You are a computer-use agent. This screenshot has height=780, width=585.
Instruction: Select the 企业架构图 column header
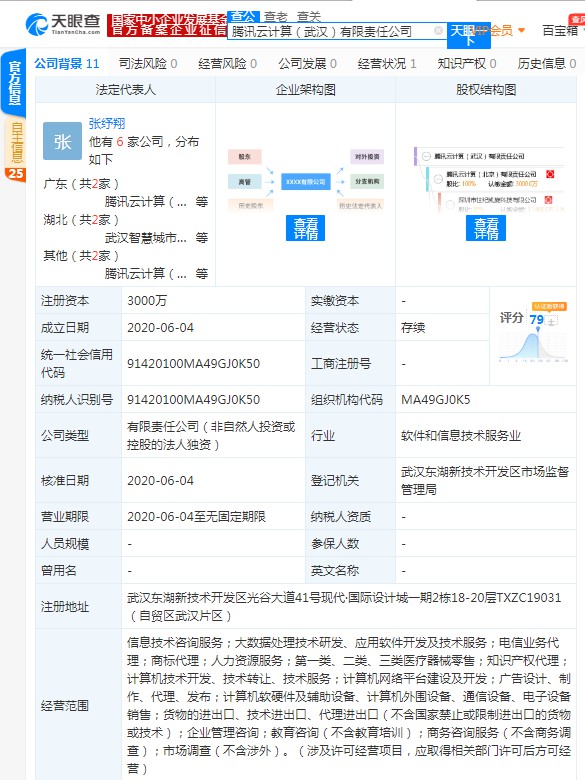point(305,90)
